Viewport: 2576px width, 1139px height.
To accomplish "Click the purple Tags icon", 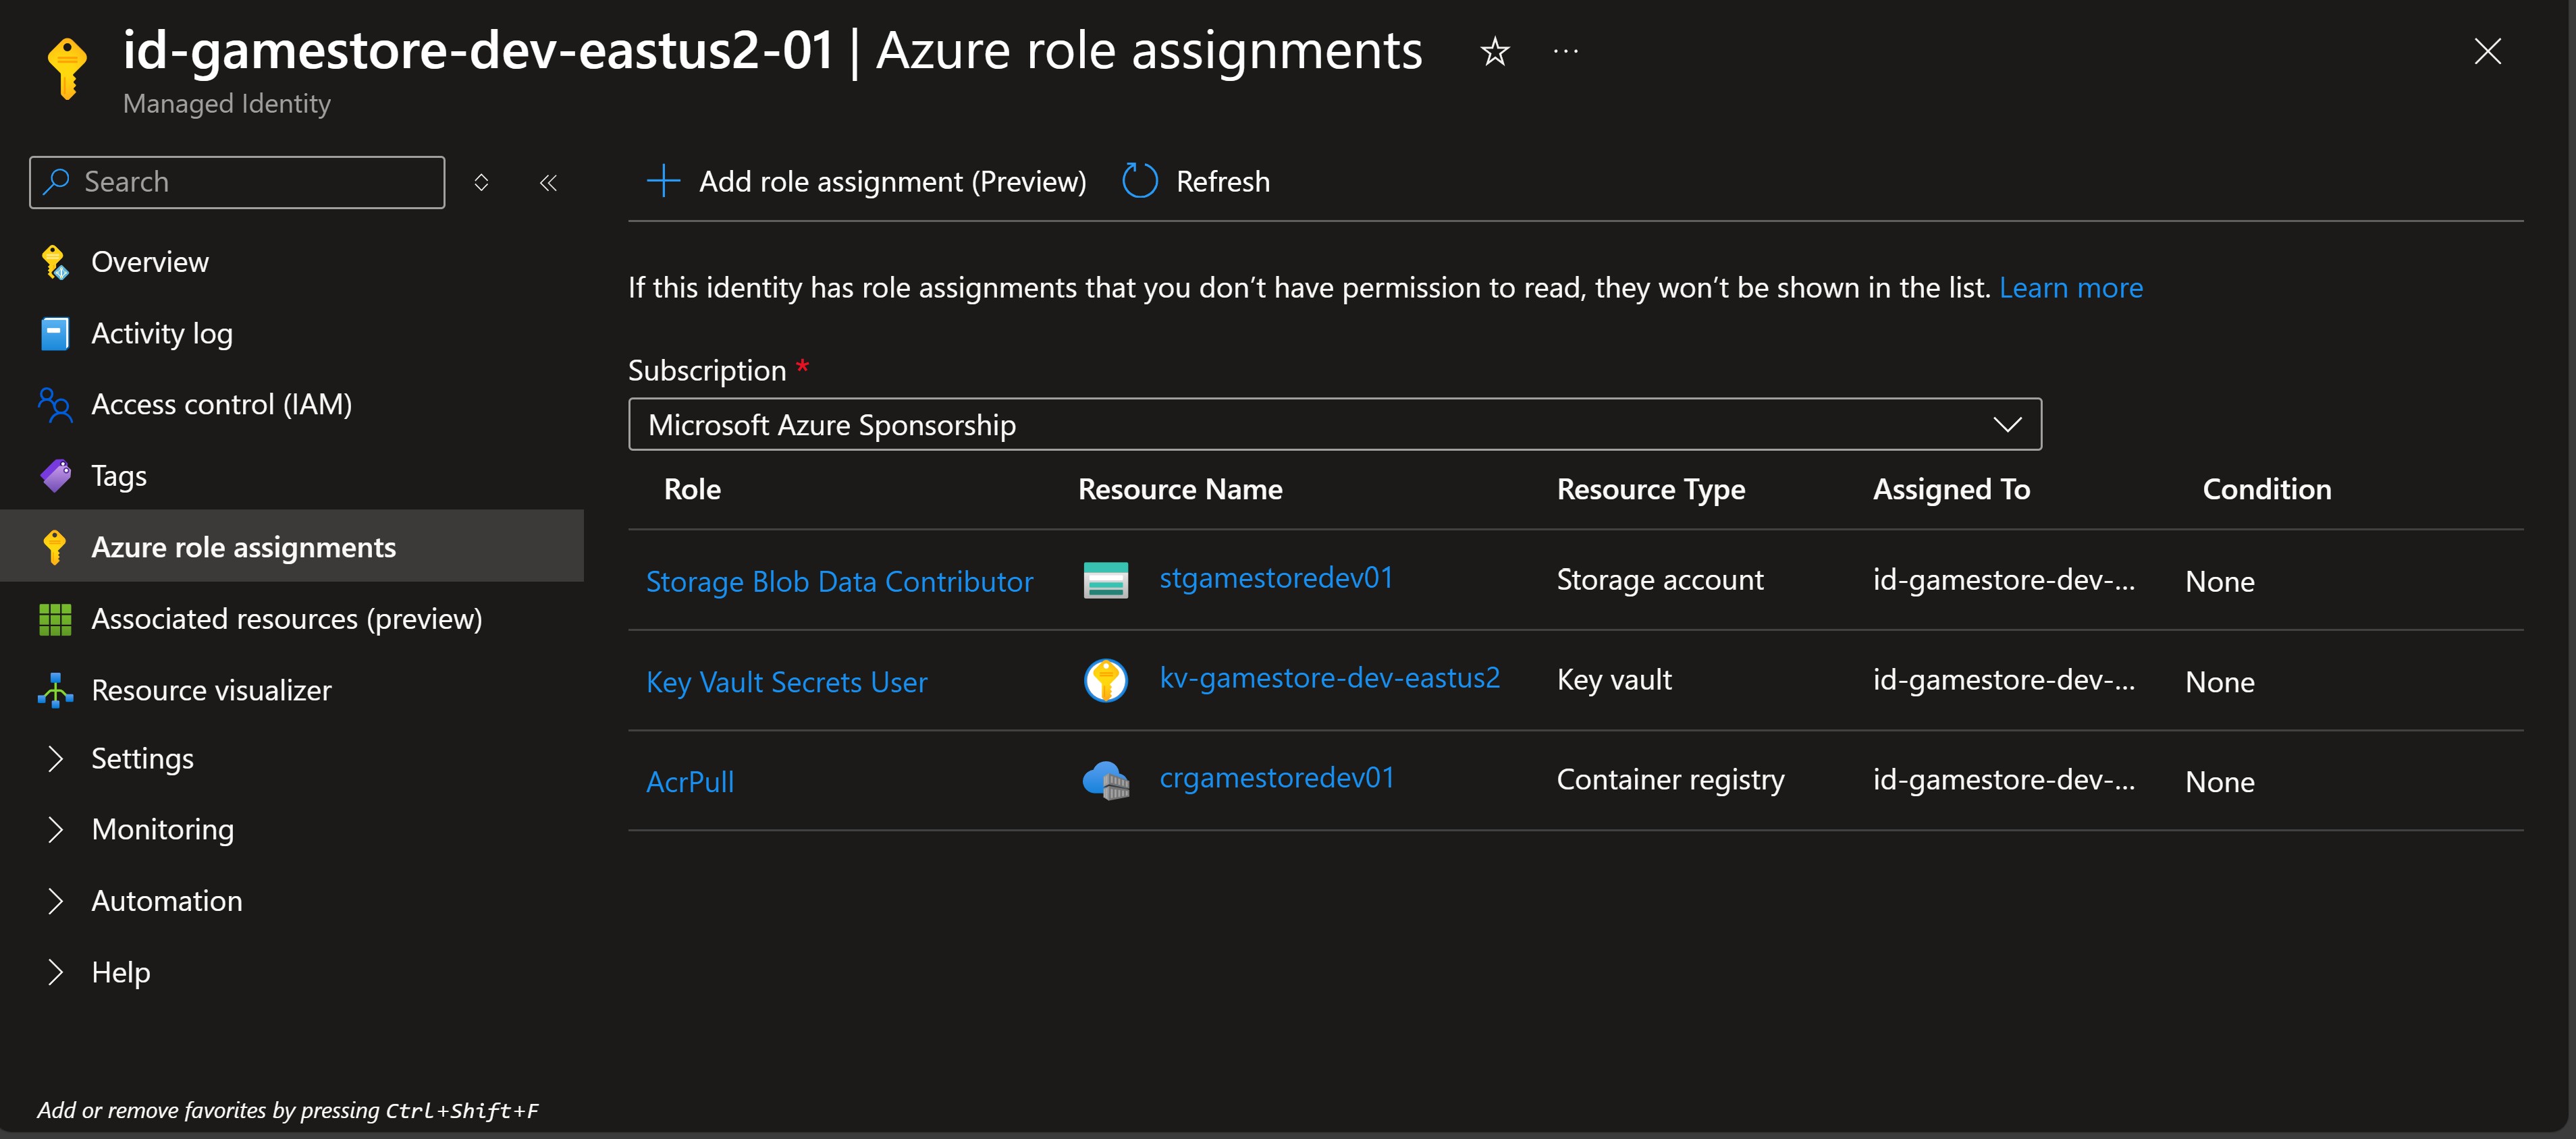I will (55, 476).
